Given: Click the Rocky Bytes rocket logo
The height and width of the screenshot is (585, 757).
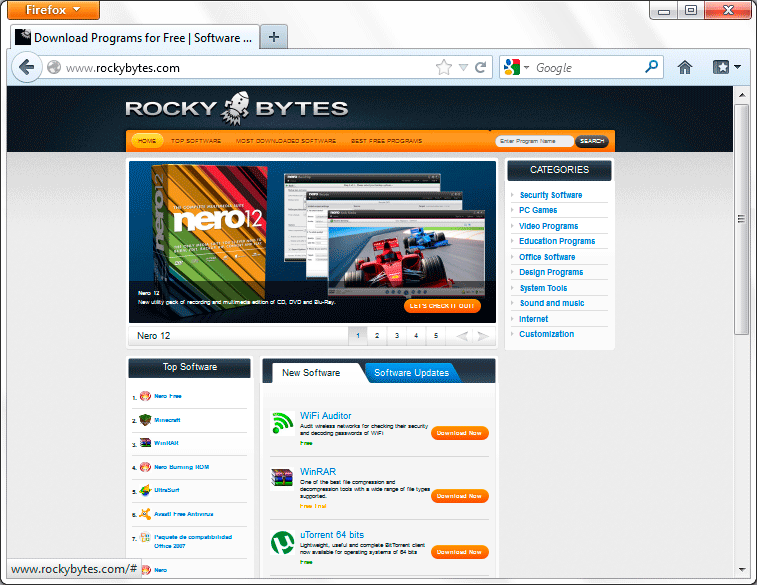Looking at the screenshot, I should pyautogui.click(x=235, y=108).
